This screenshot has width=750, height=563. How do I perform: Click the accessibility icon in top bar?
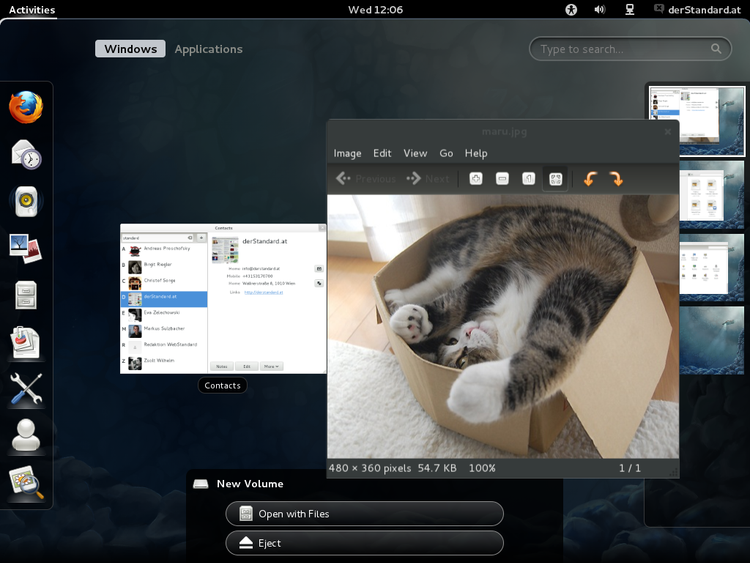pos(571,10)
